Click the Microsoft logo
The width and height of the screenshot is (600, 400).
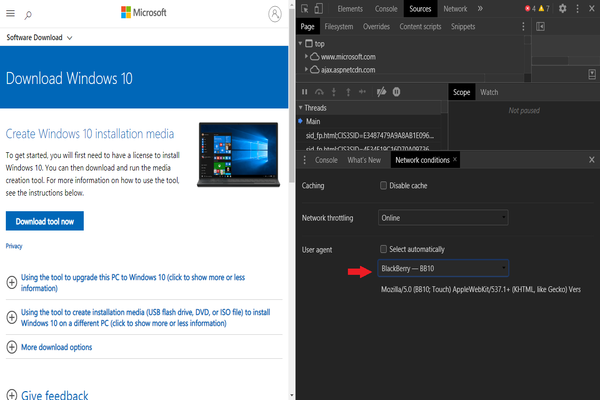pos(144,13)
